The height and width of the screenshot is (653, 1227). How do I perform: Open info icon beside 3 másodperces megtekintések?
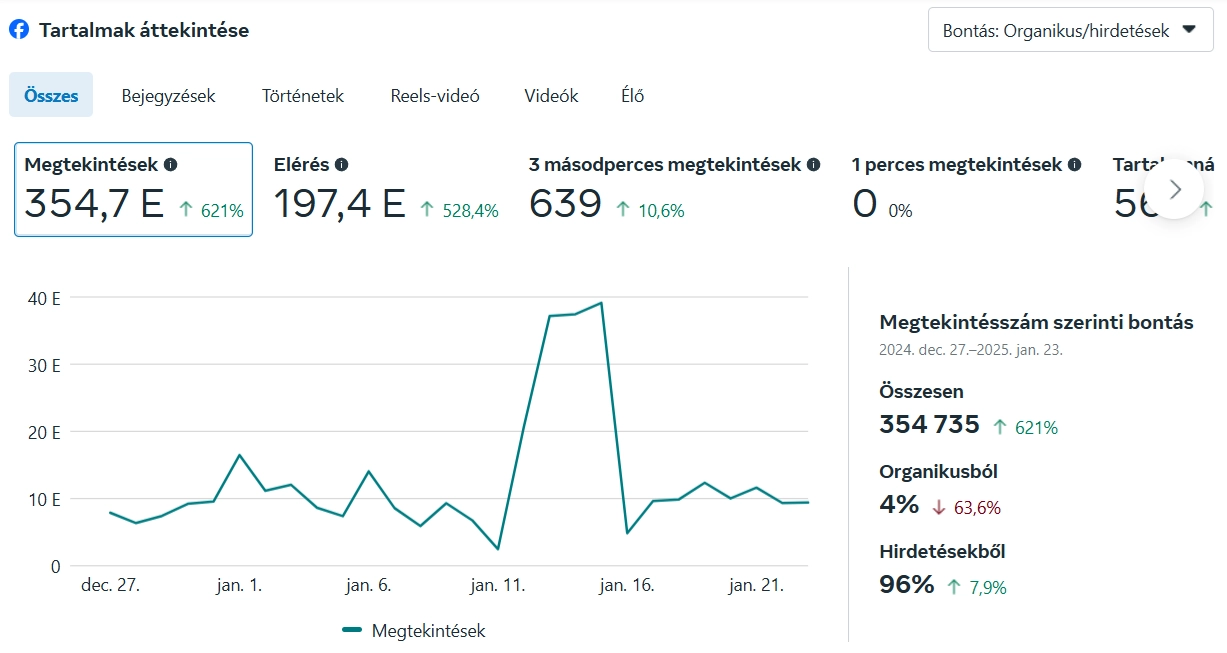(x=814, y=165)
